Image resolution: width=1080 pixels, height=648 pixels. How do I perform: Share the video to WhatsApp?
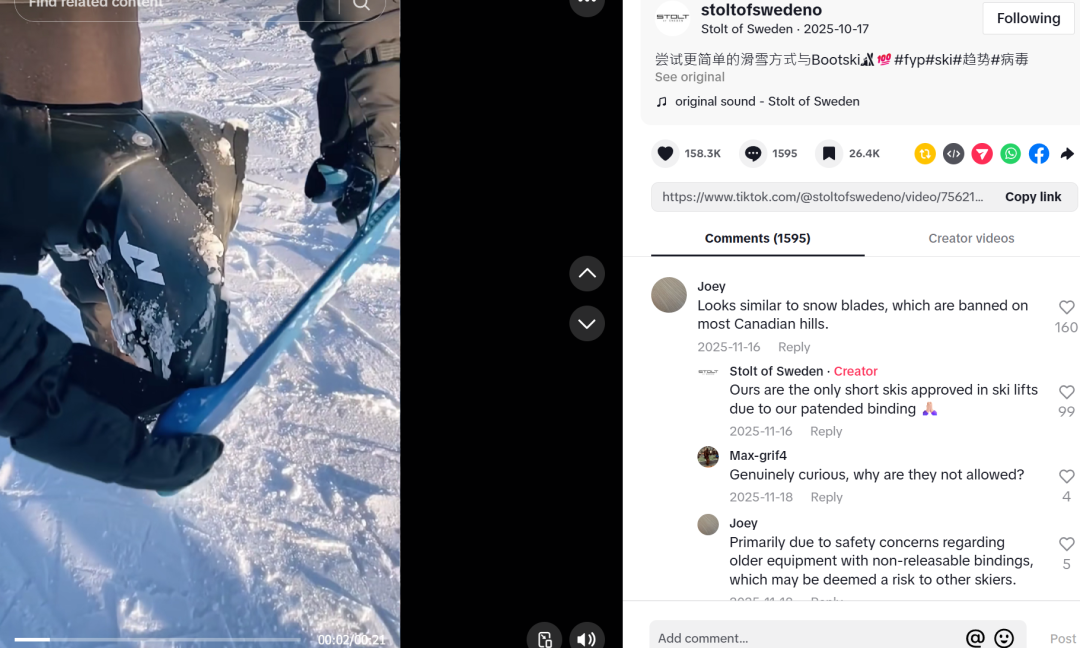pyautogui.click(x=1010, y=153)
